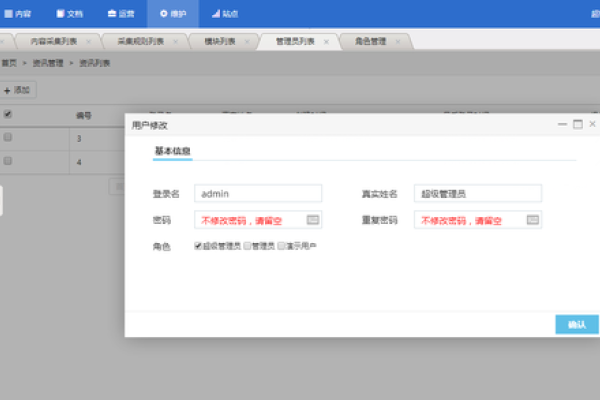
Task: Click the 用户修改 dialog title
Action: coord(150,126)
